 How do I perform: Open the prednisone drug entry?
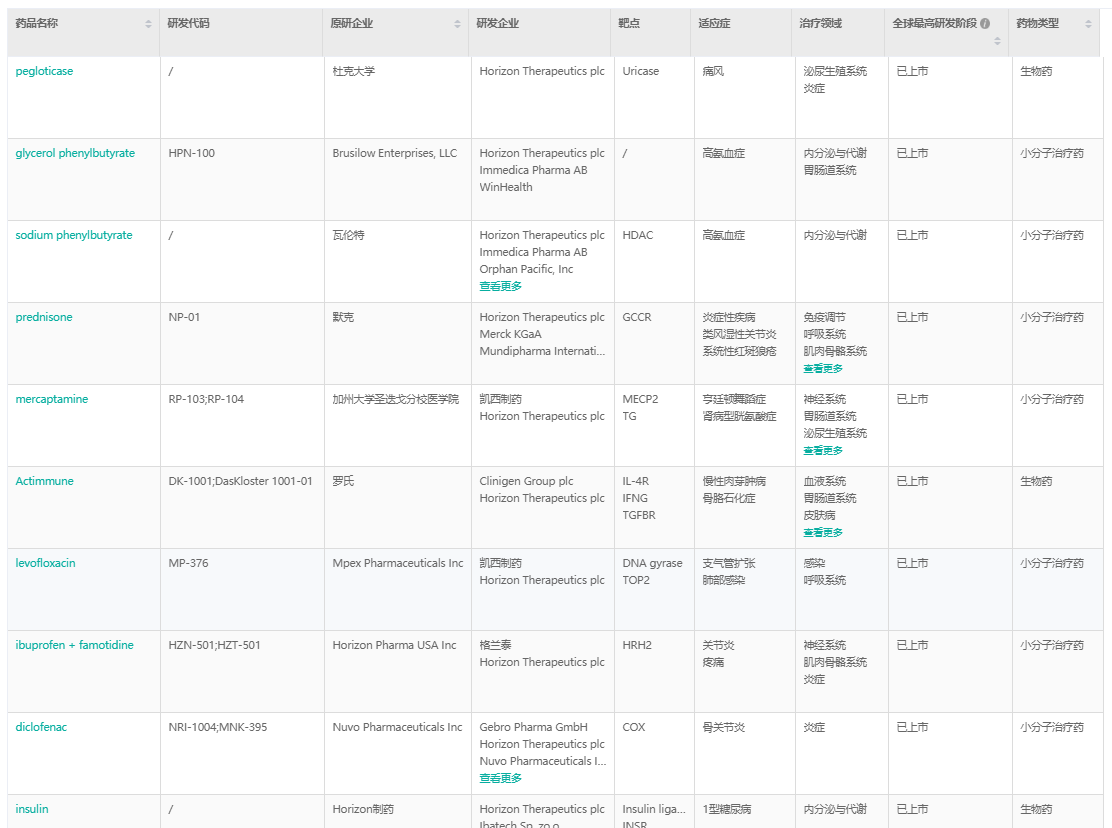[x=44, y=317]
